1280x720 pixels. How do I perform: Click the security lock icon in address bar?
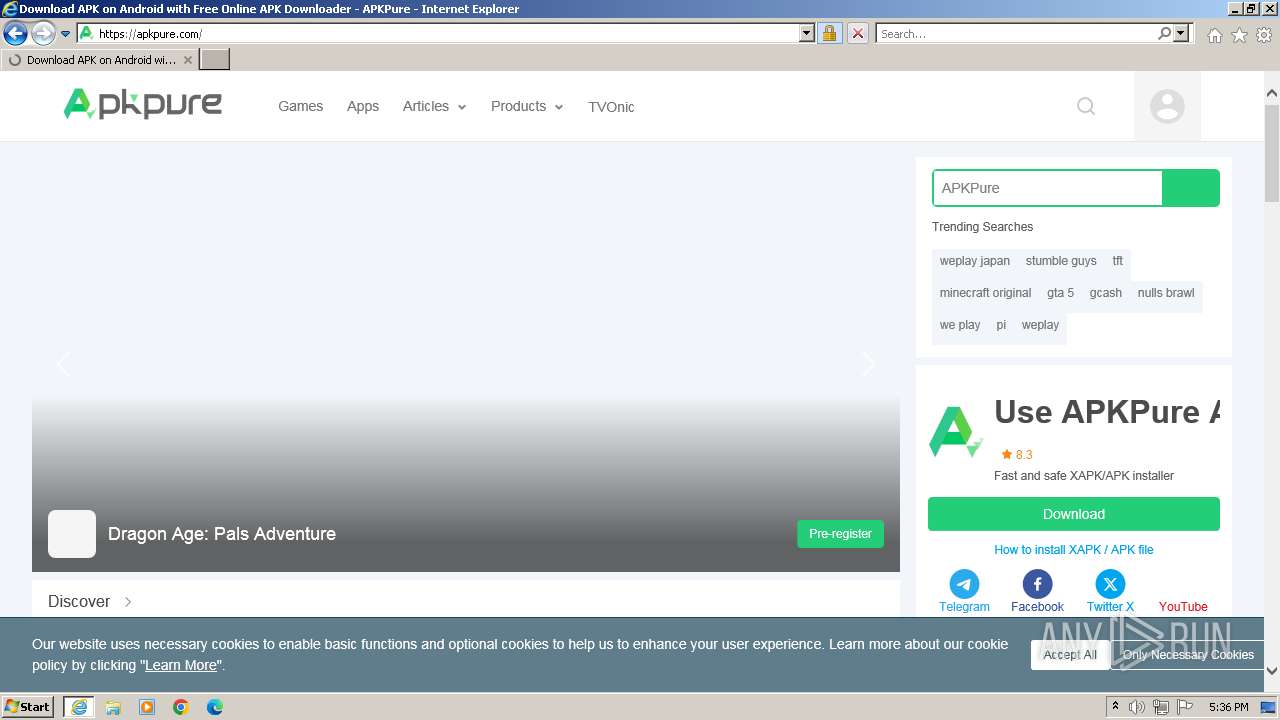click(x=829, y=33)
